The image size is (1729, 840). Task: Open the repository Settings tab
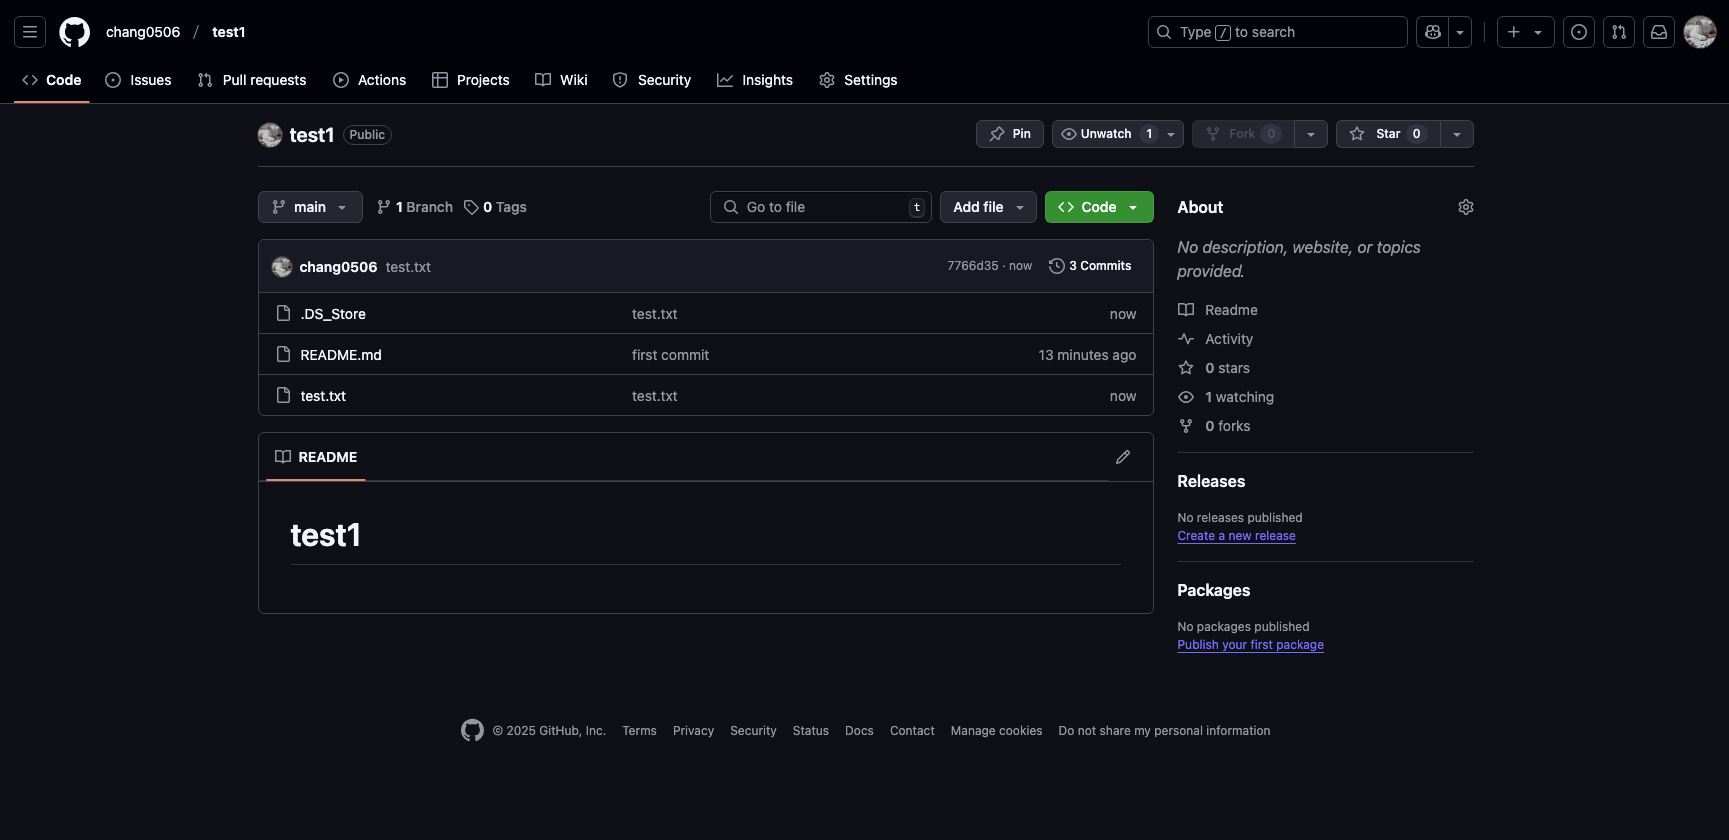point(858,80)
